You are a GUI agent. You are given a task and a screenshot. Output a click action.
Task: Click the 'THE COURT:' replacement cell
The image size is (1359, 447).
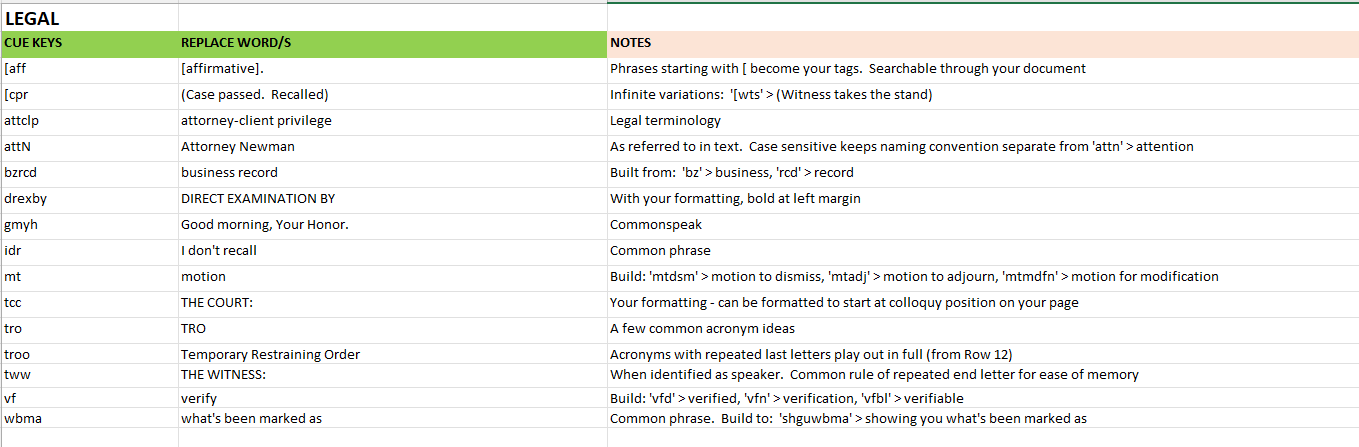point(392,304)
